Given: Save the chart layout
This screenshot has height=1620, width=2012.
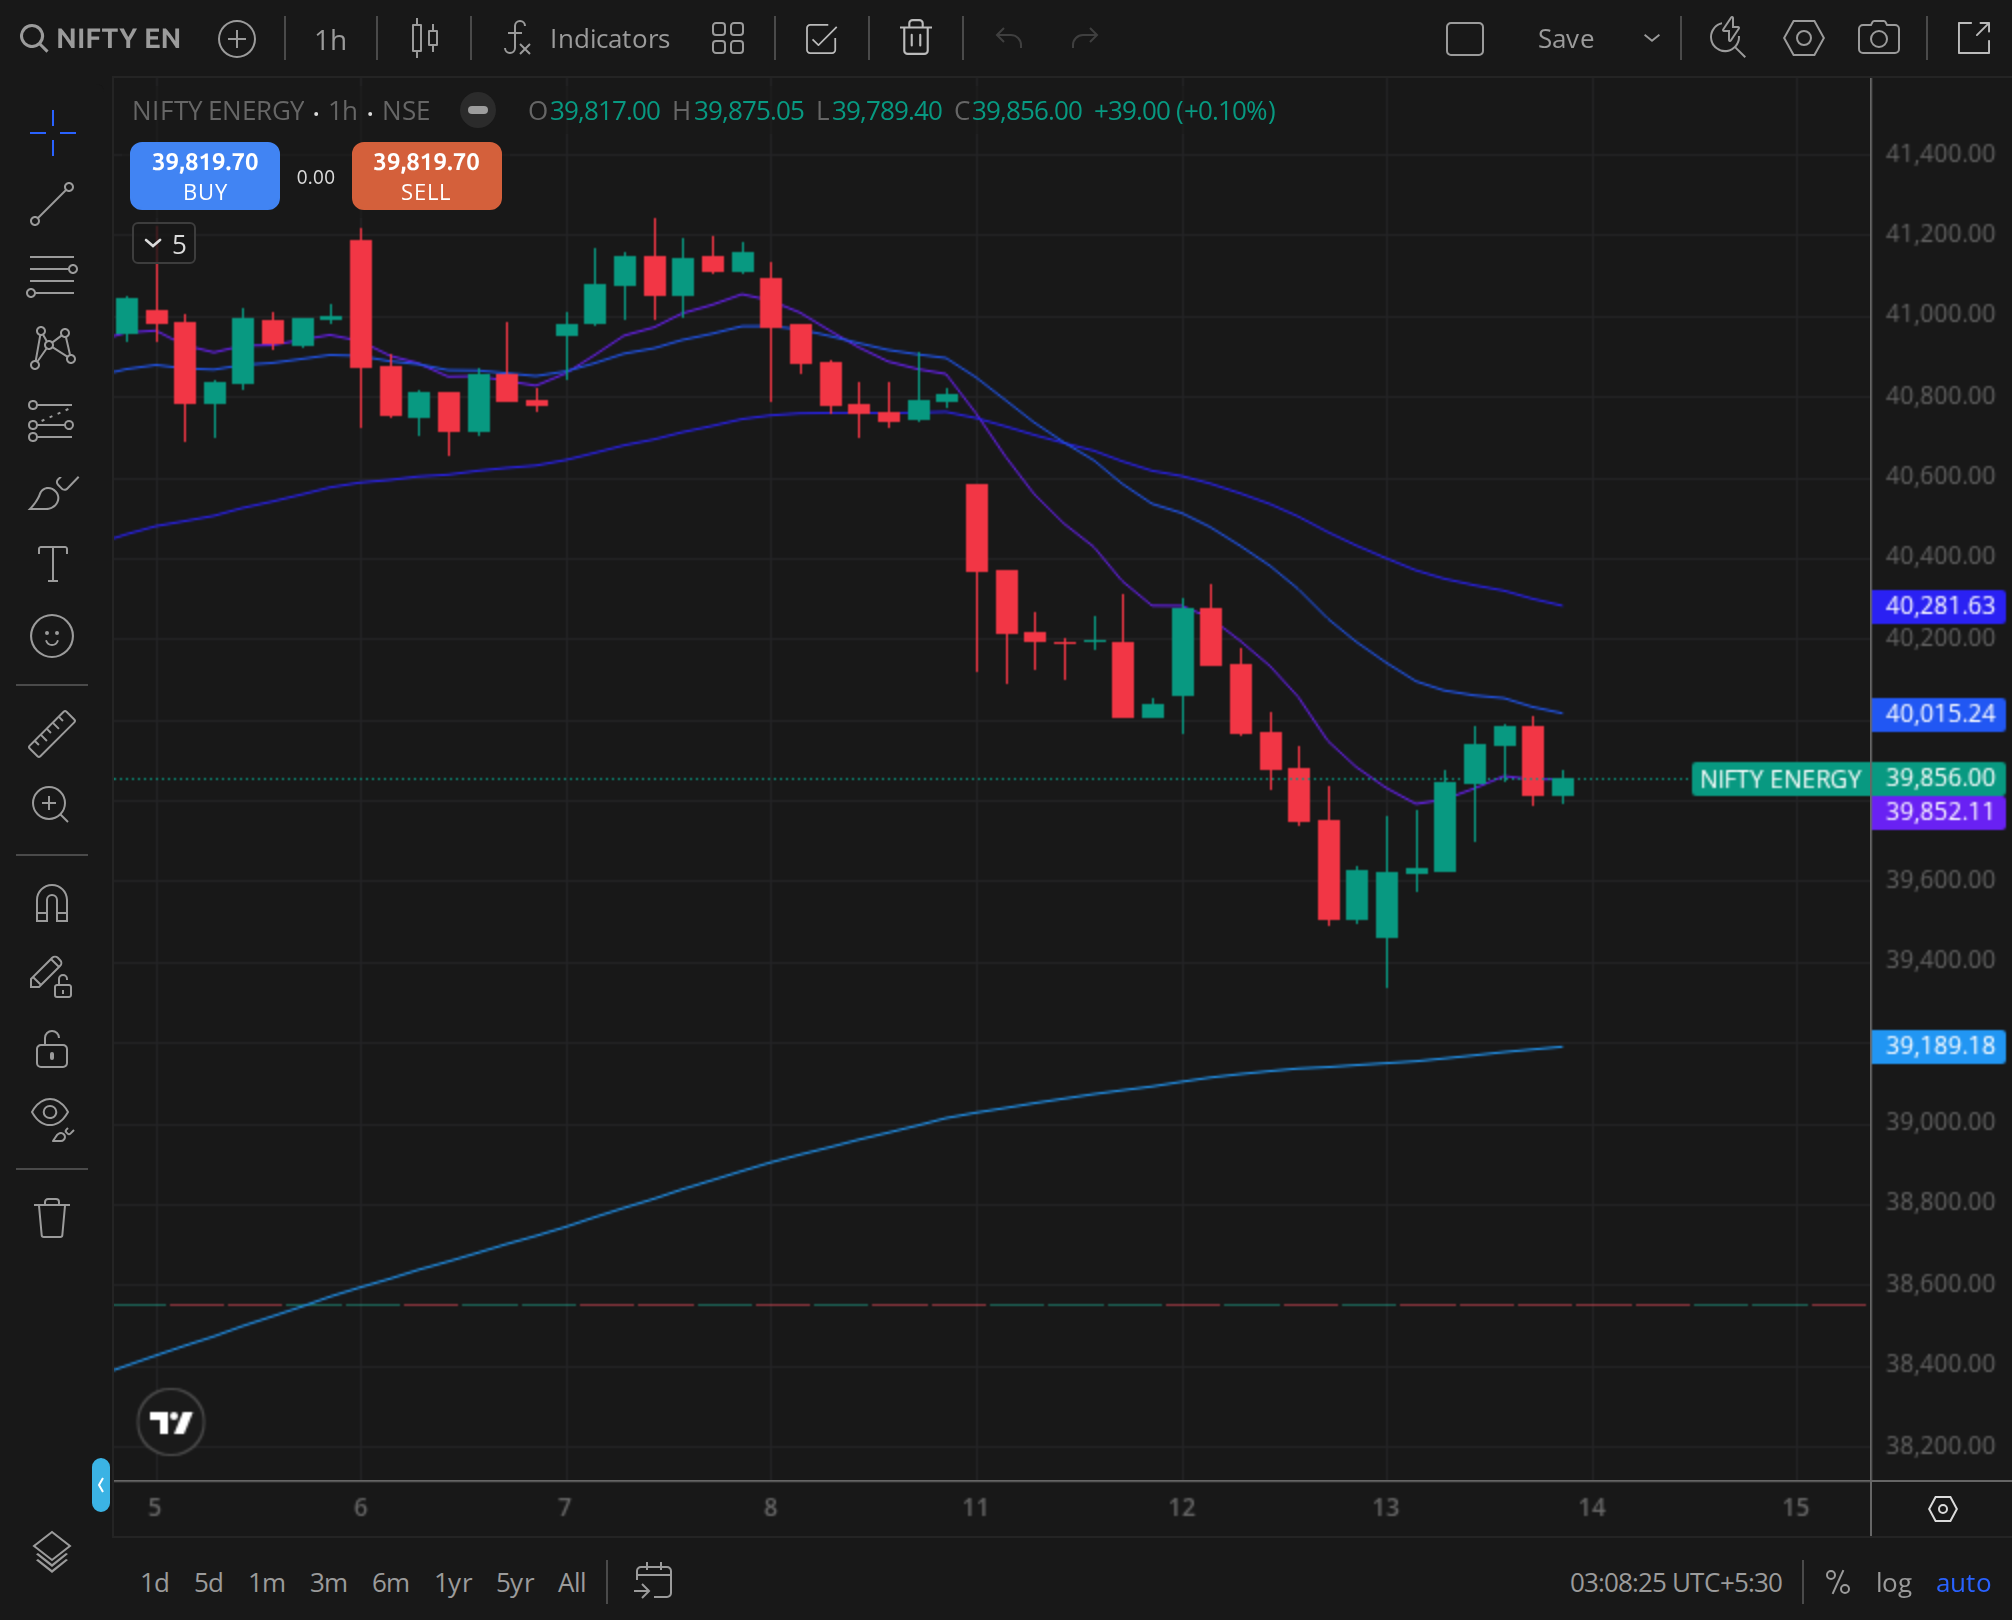Looking at the screenshot, I should (1566, 39).
